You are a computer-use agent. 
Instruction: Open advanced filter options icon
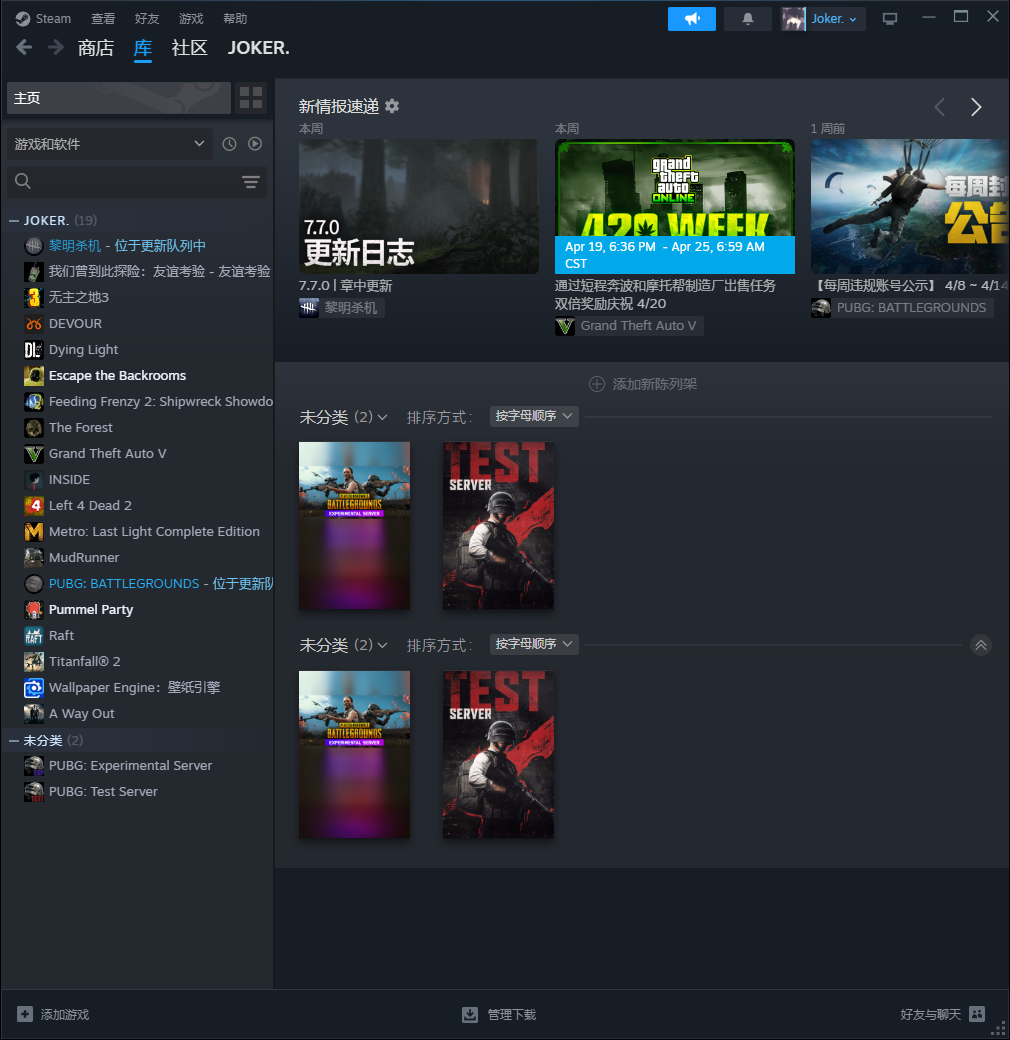point(251,181)
